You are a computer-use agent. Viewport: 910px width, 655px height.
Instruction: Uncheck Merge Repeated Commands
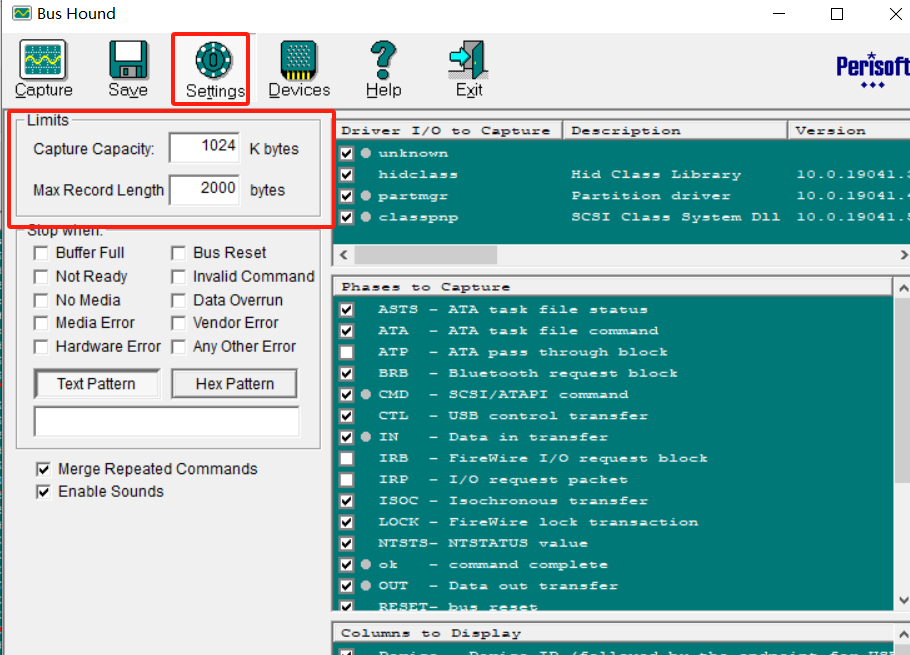pyautogui.click(x=43, y=469)
